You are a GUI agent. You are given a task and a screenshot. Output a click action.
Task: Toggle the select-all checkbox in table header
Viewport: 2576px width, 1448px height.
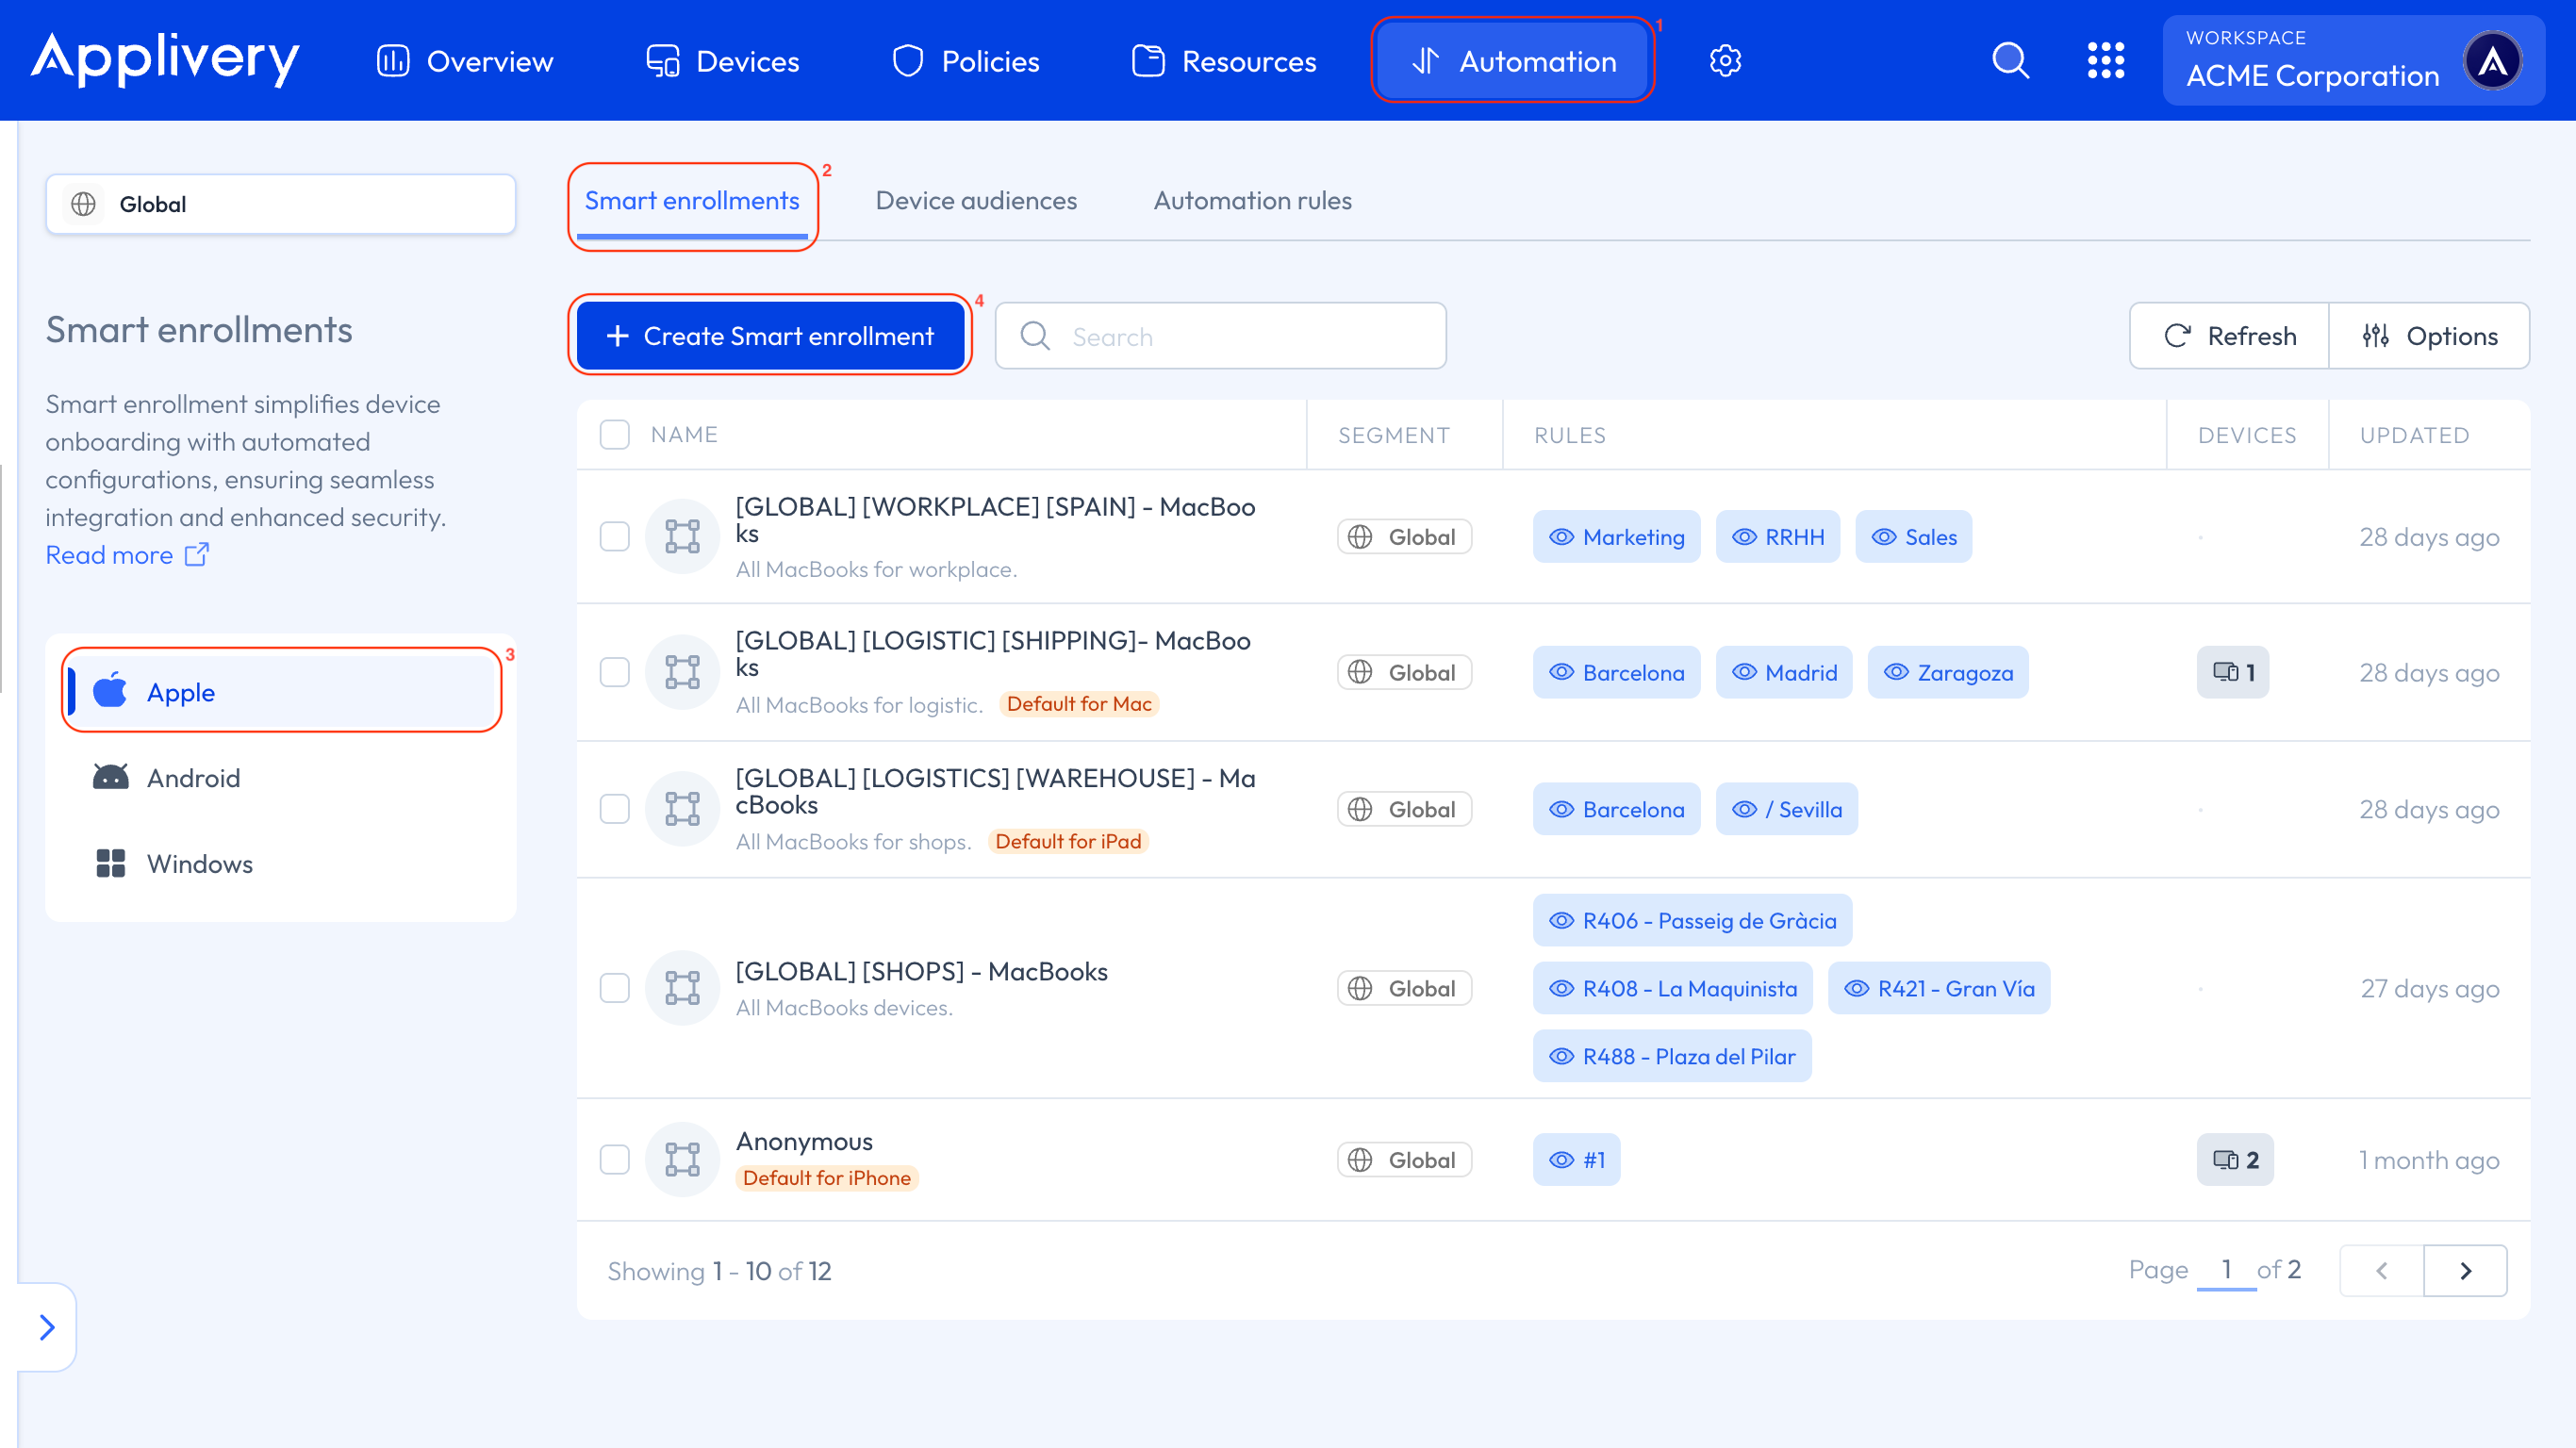(x=614, y=434)
